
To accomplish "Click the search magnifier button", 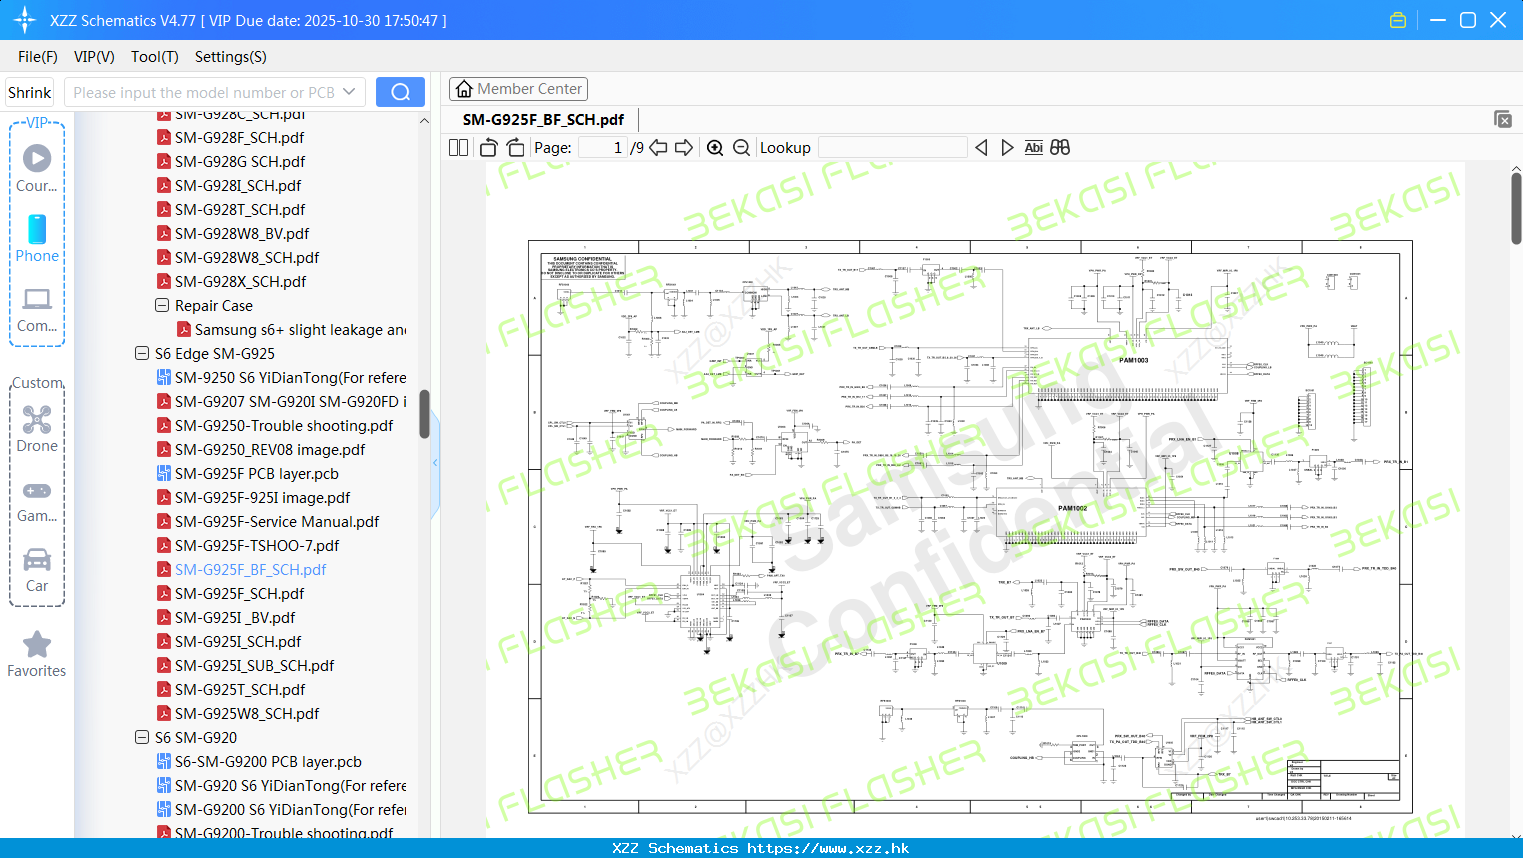I will coord(400,92).
